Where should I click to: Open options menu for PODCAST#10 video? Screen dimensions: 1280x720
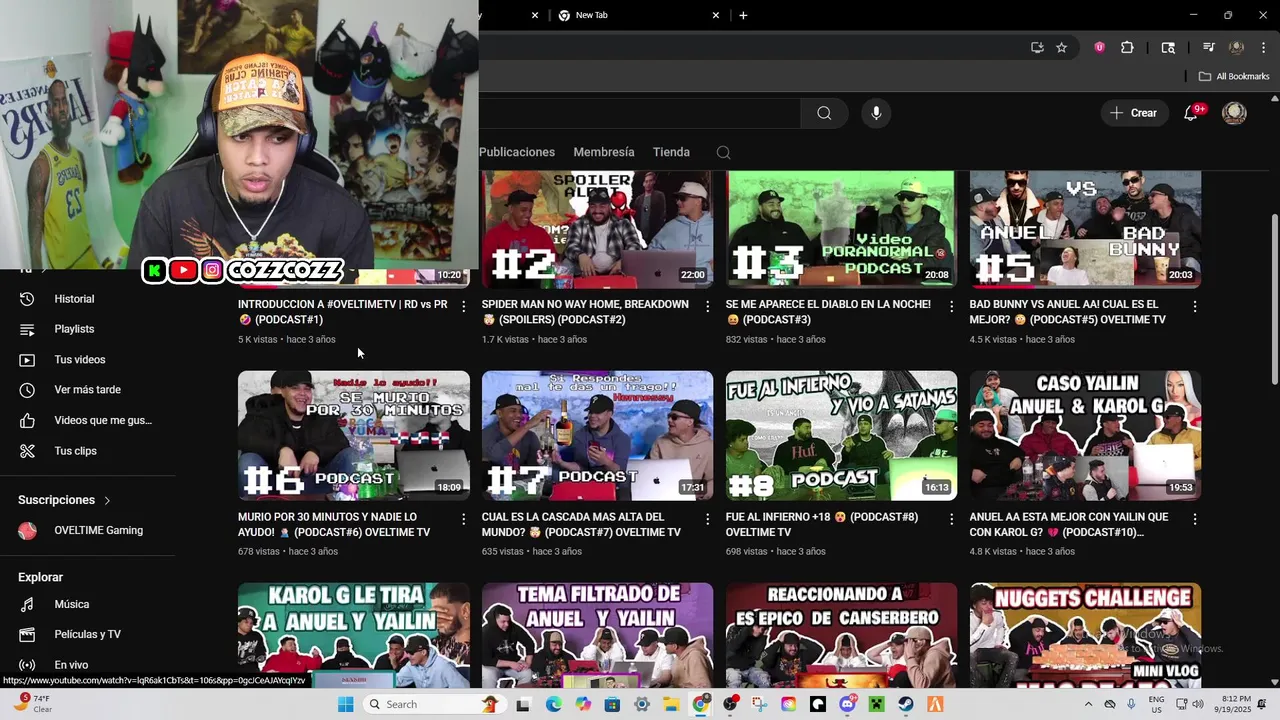point(1194,519)
